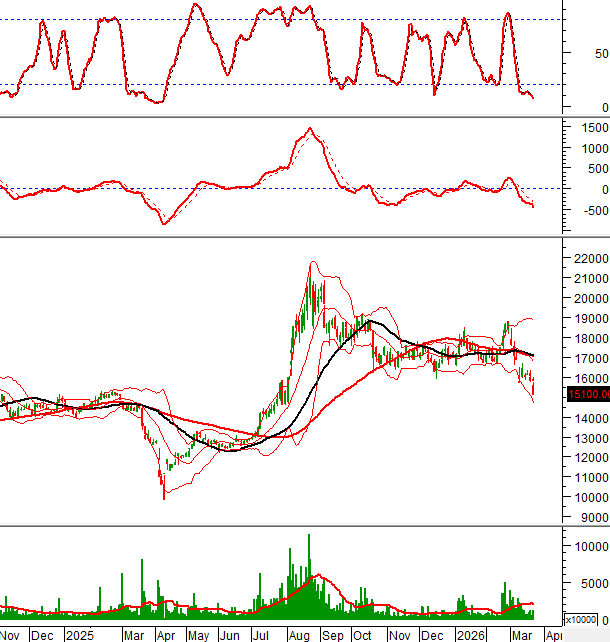This screenshot has width=610, height=642.
Task: Select the 2026 year marker on time axis
Action: click(469, 635)
